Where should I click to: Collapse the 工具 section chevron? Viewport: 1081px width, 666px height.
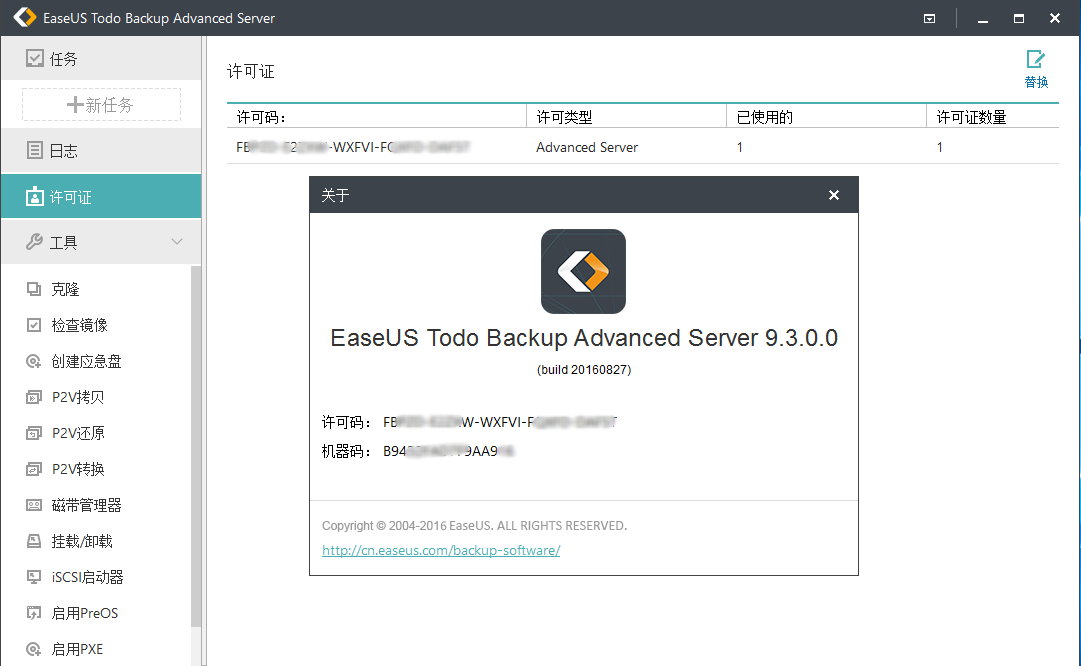176,241
